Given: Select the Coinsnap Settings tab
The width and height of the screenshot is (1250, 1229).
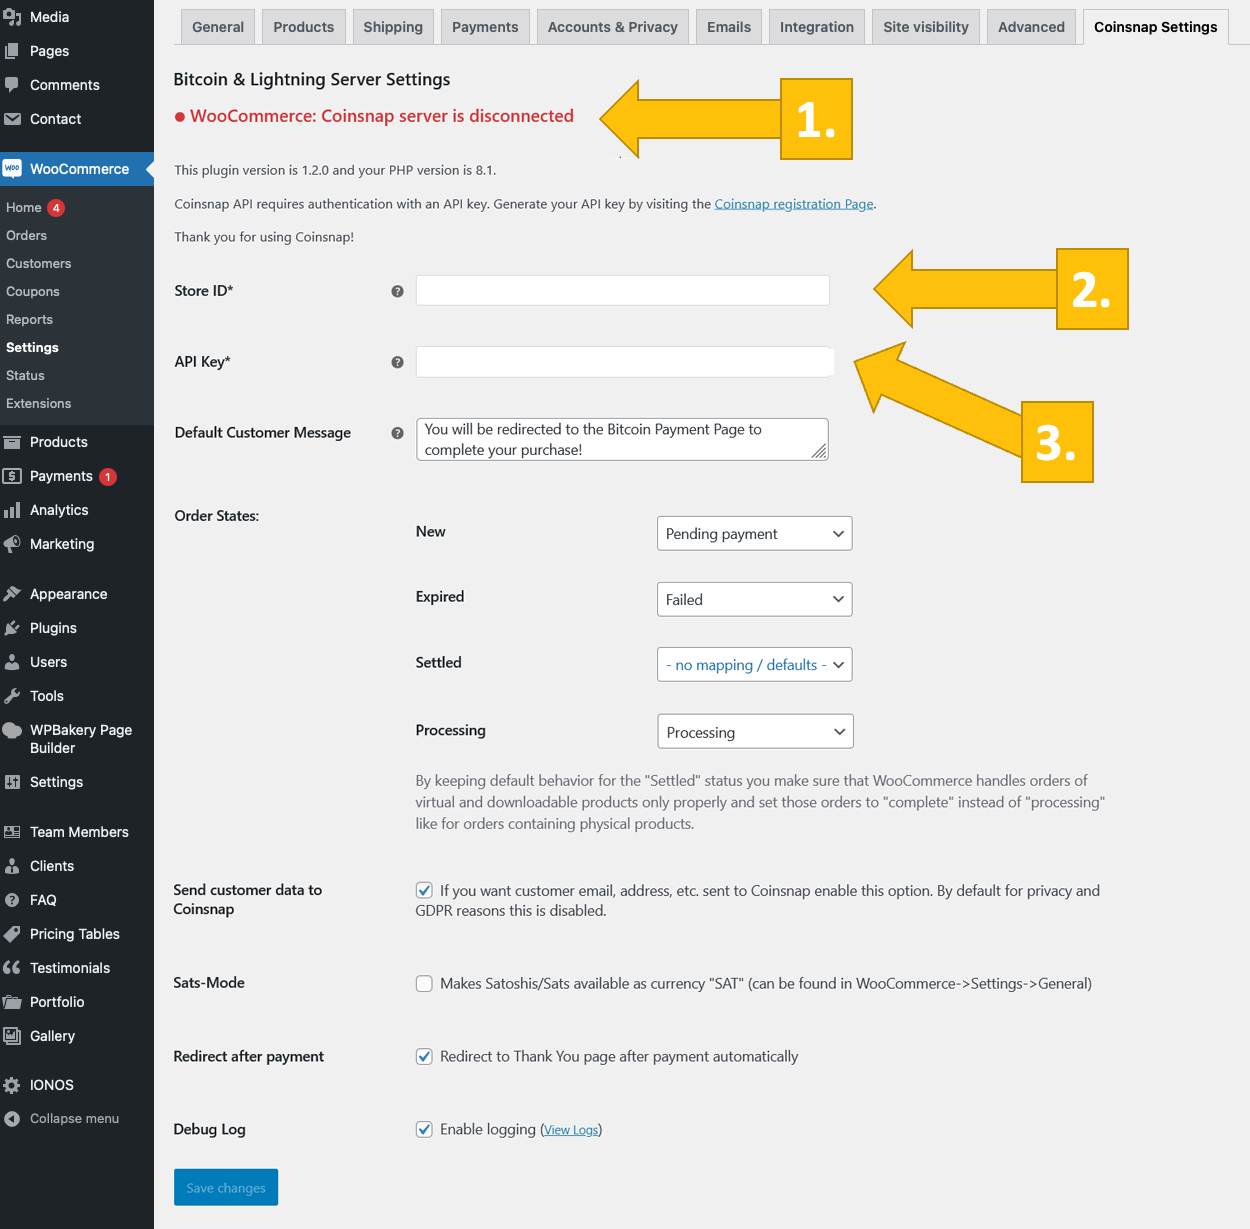Looking at the screenshot, I should pos(1156,27).
